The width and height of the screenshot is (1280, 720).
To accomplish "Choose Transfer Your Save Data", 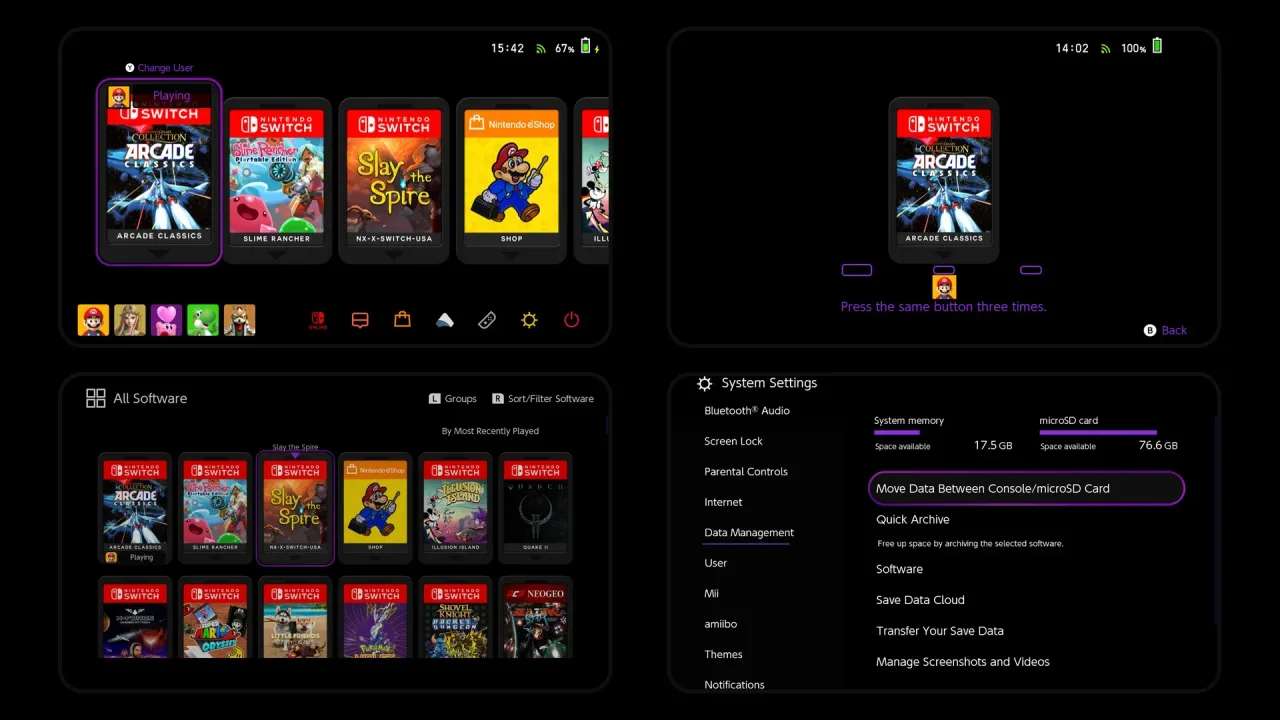I will point(940,631).
